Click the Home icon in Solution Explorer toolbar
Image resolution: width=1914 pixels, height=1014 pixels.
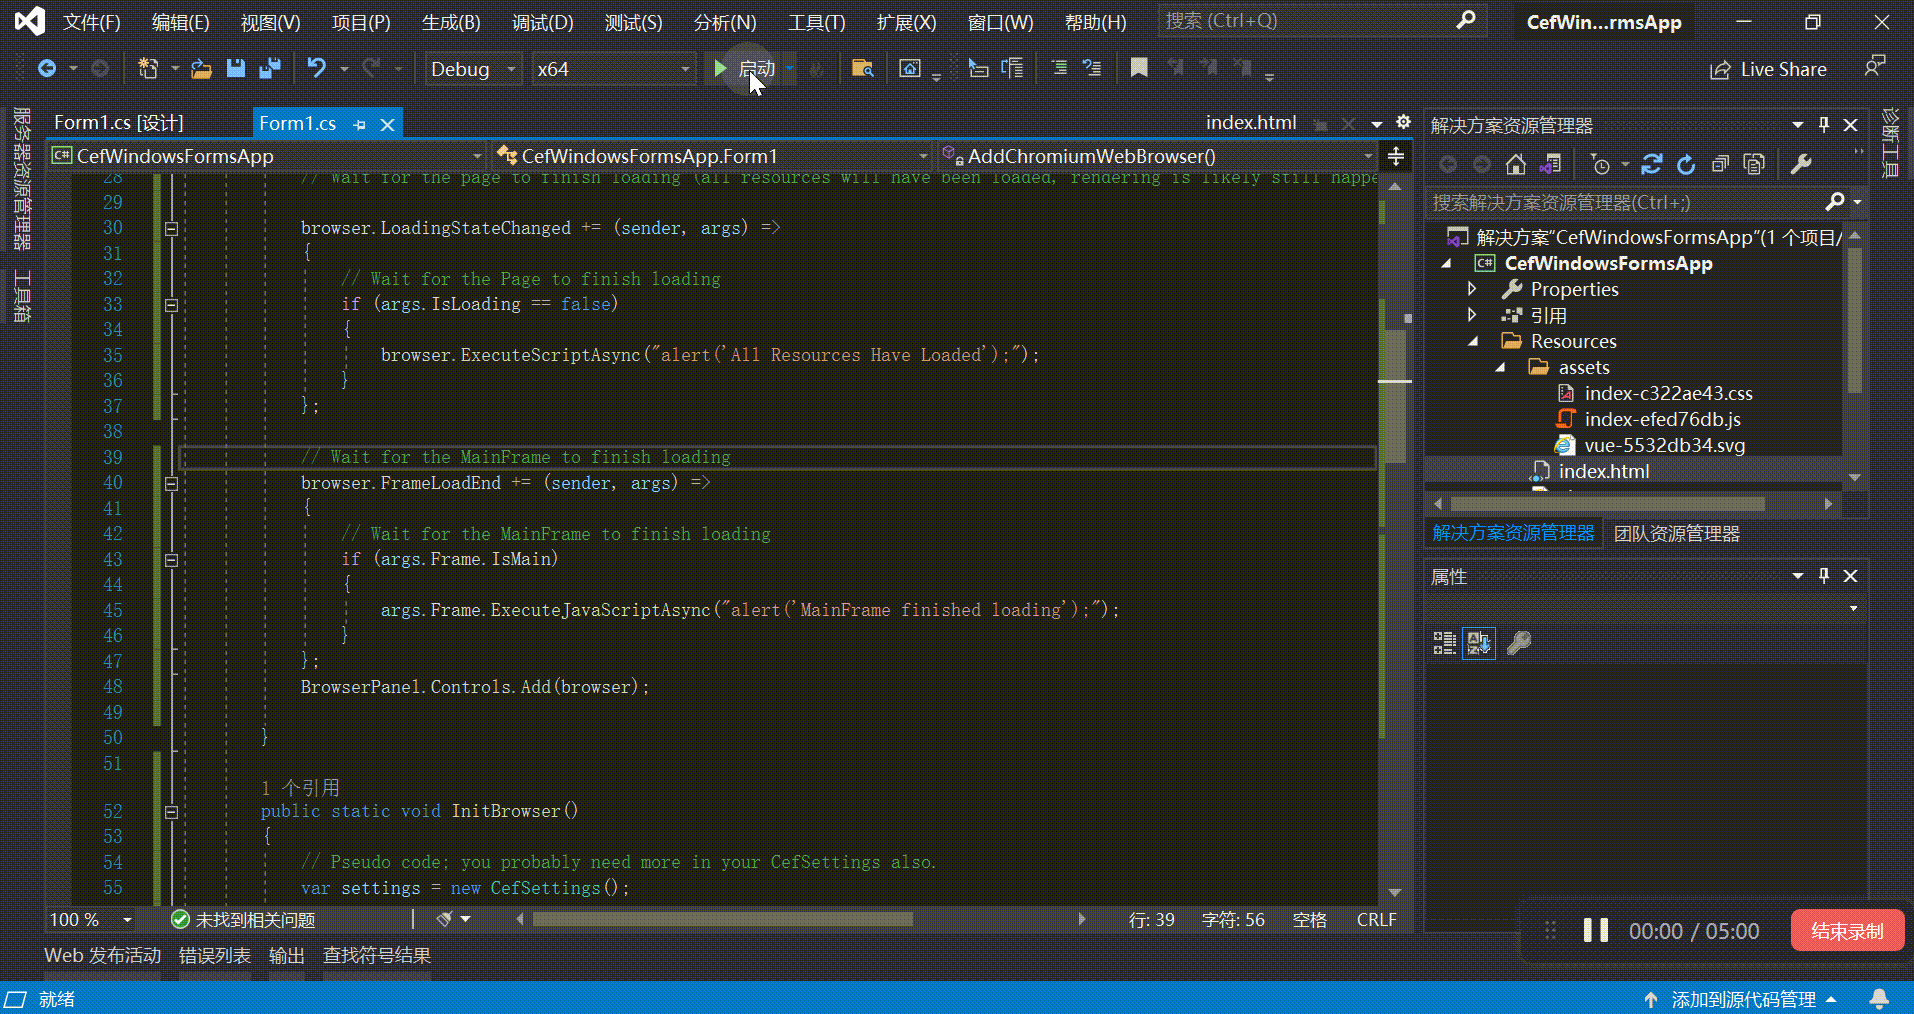[x=1515, y=164]
